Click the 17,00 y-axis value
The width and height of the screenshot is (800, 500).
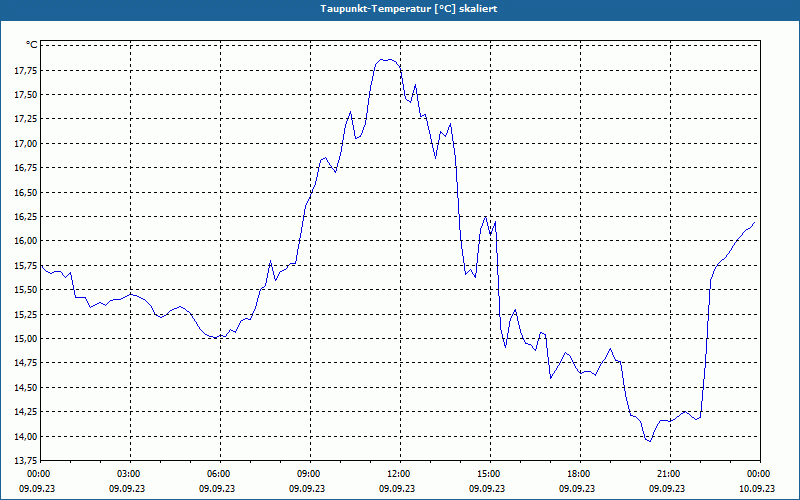[x=26, y=144]
